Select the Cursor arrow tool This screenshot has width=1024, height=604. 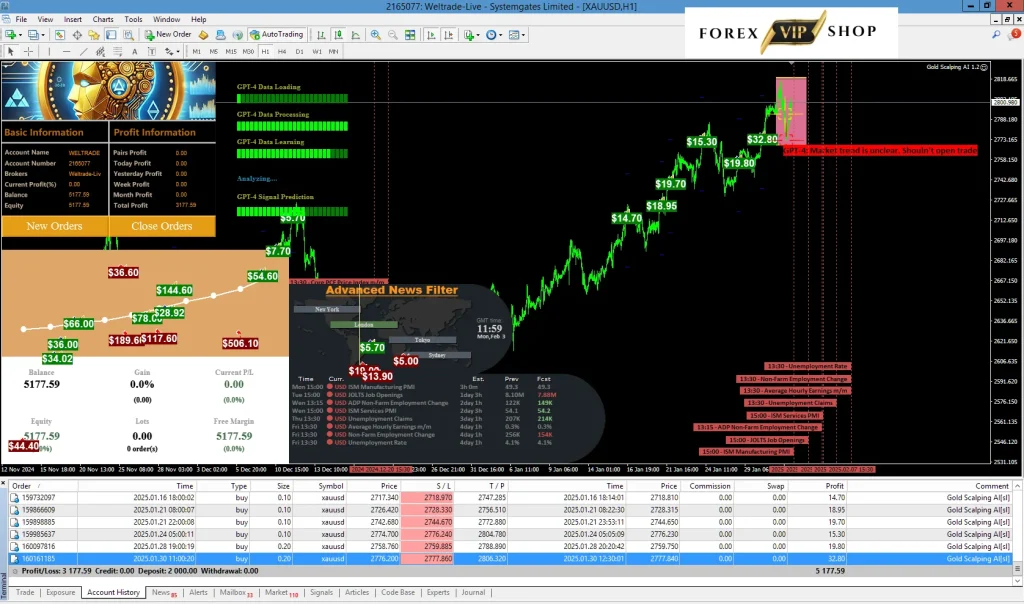tap(10, 51)
